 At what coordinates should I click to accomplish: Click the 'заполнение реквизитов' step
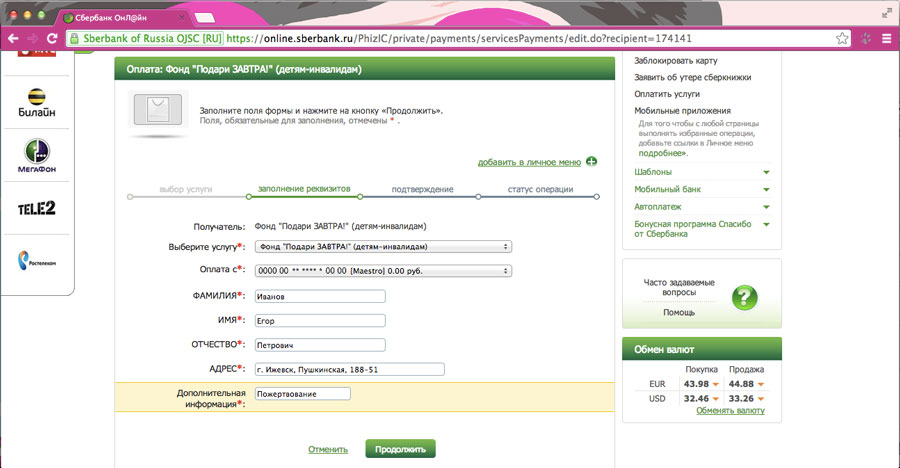(x=304, y=188)
